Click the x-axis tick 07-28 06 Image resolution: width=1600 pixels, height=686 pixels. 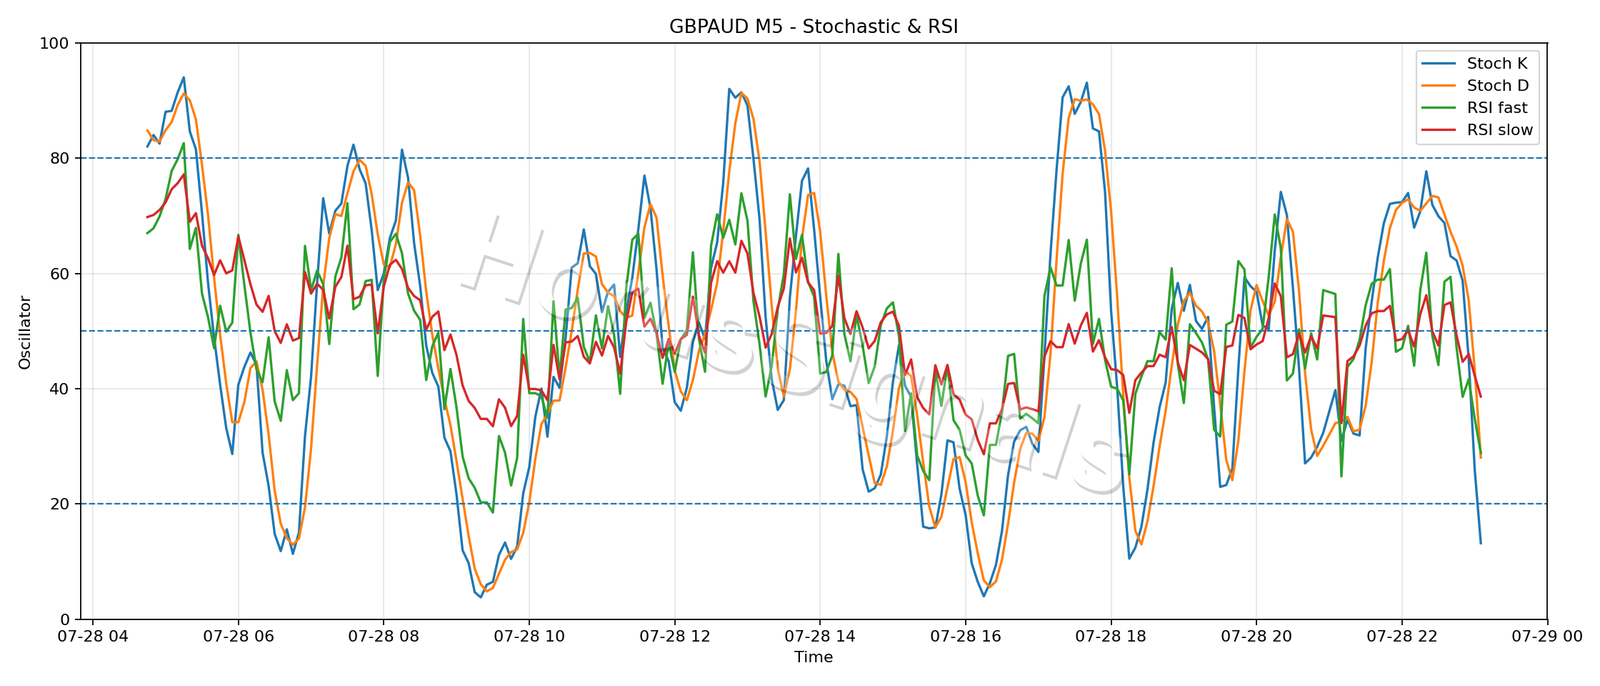click(238, 636)
